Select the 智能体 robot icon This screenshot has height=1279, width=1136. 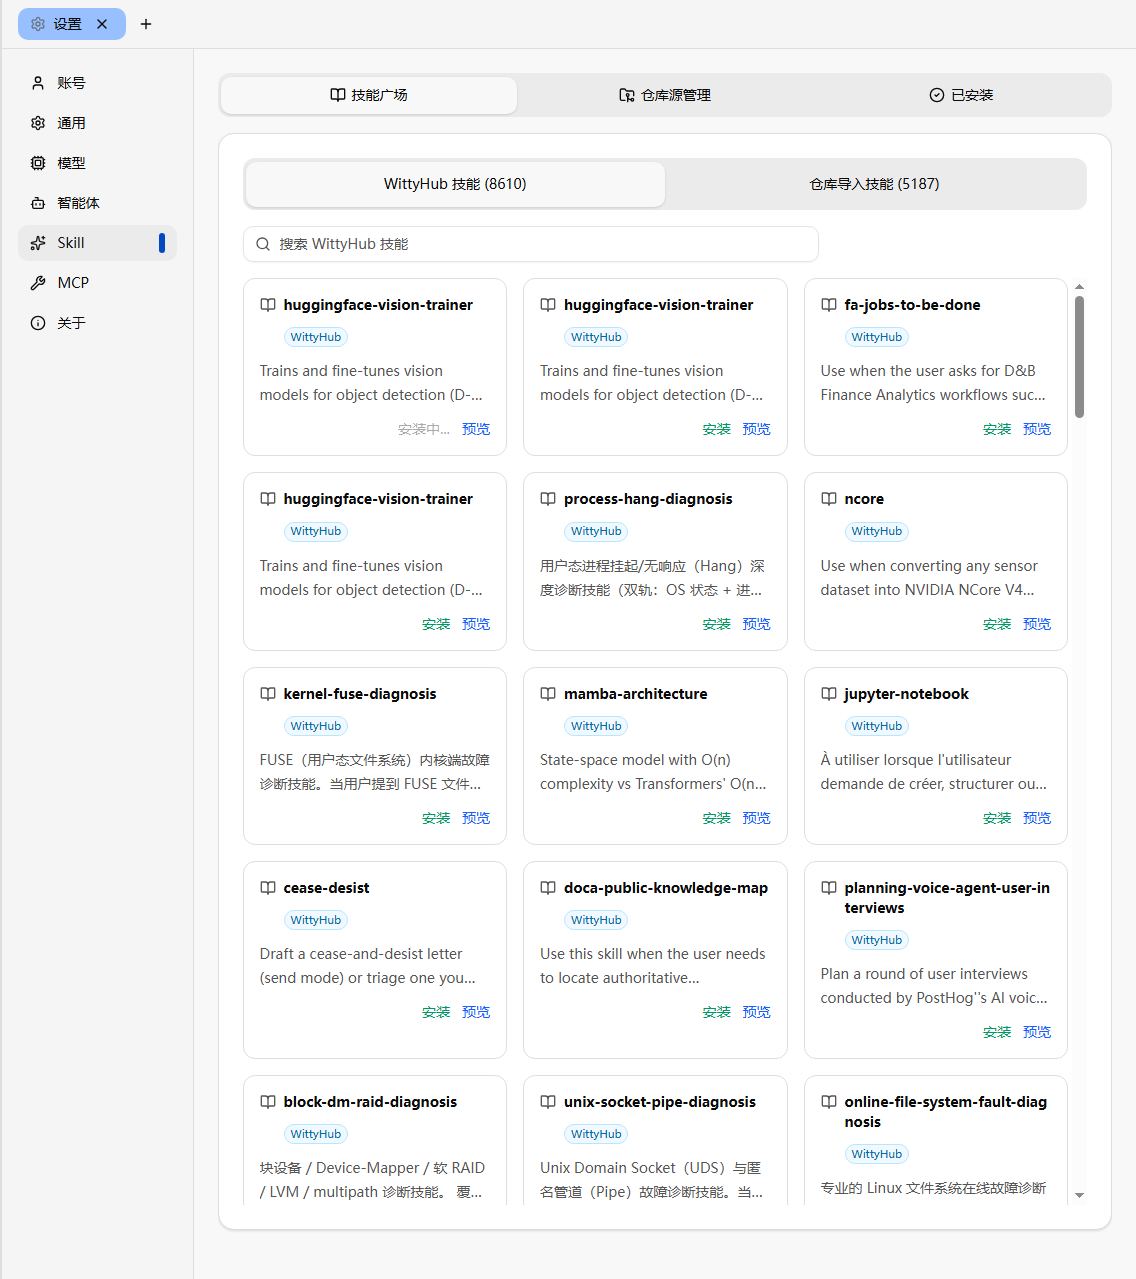pyautogui.click(x=38, y=203)
